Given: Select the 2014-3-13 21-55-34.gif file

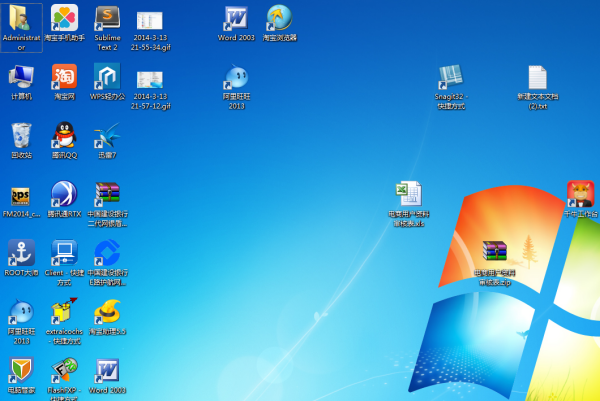Looking at the screenshot, I should 150,31.
